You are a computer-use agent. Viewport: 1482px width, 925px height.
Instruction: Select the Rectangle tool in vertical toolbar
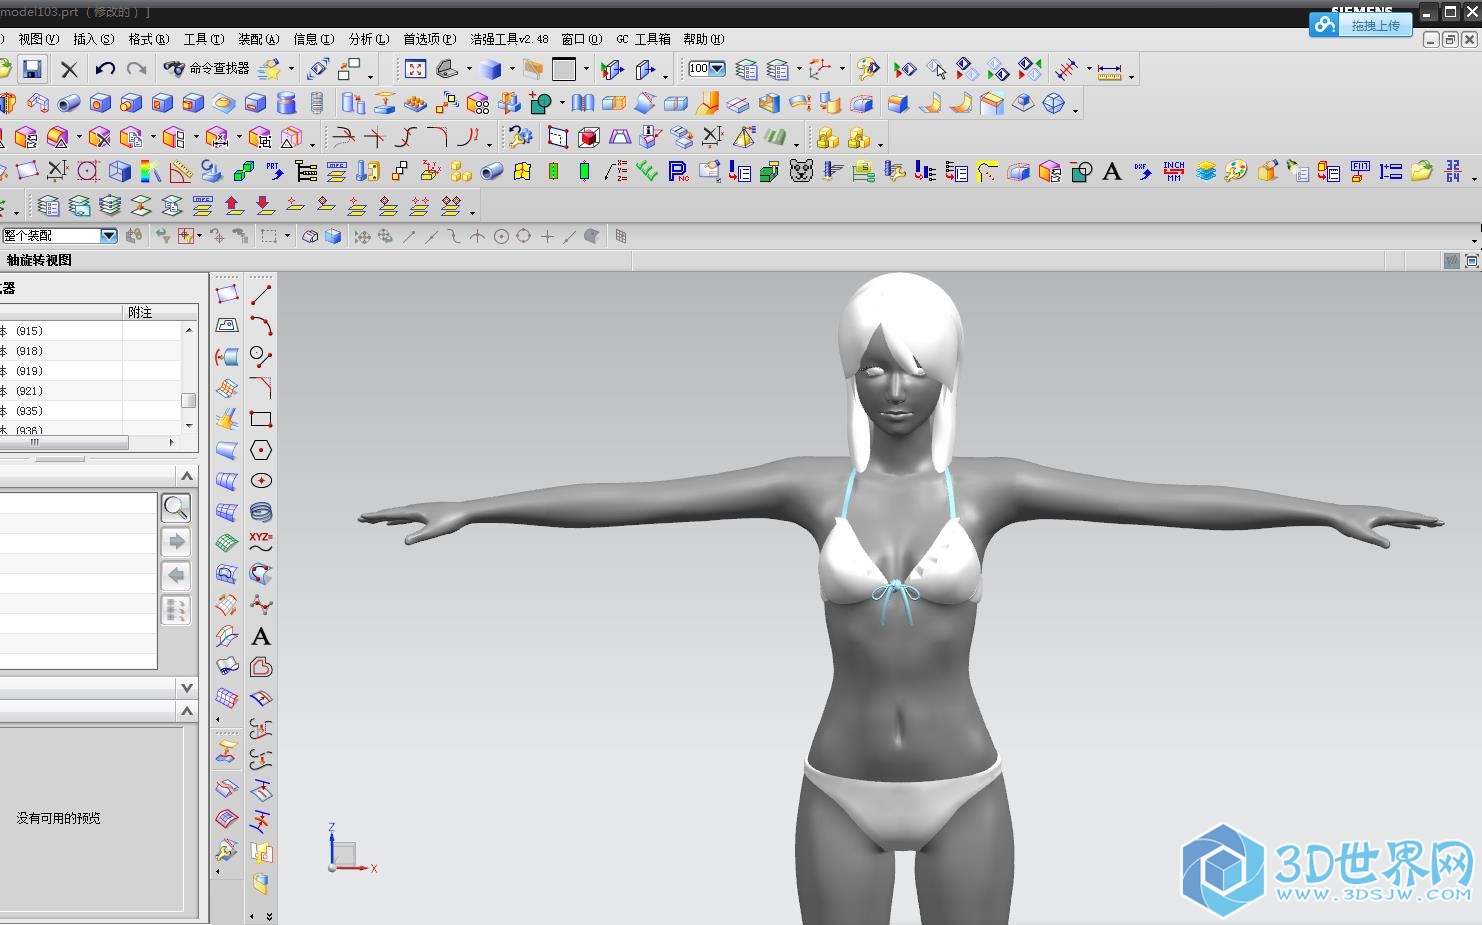click(x=261, y=419)
